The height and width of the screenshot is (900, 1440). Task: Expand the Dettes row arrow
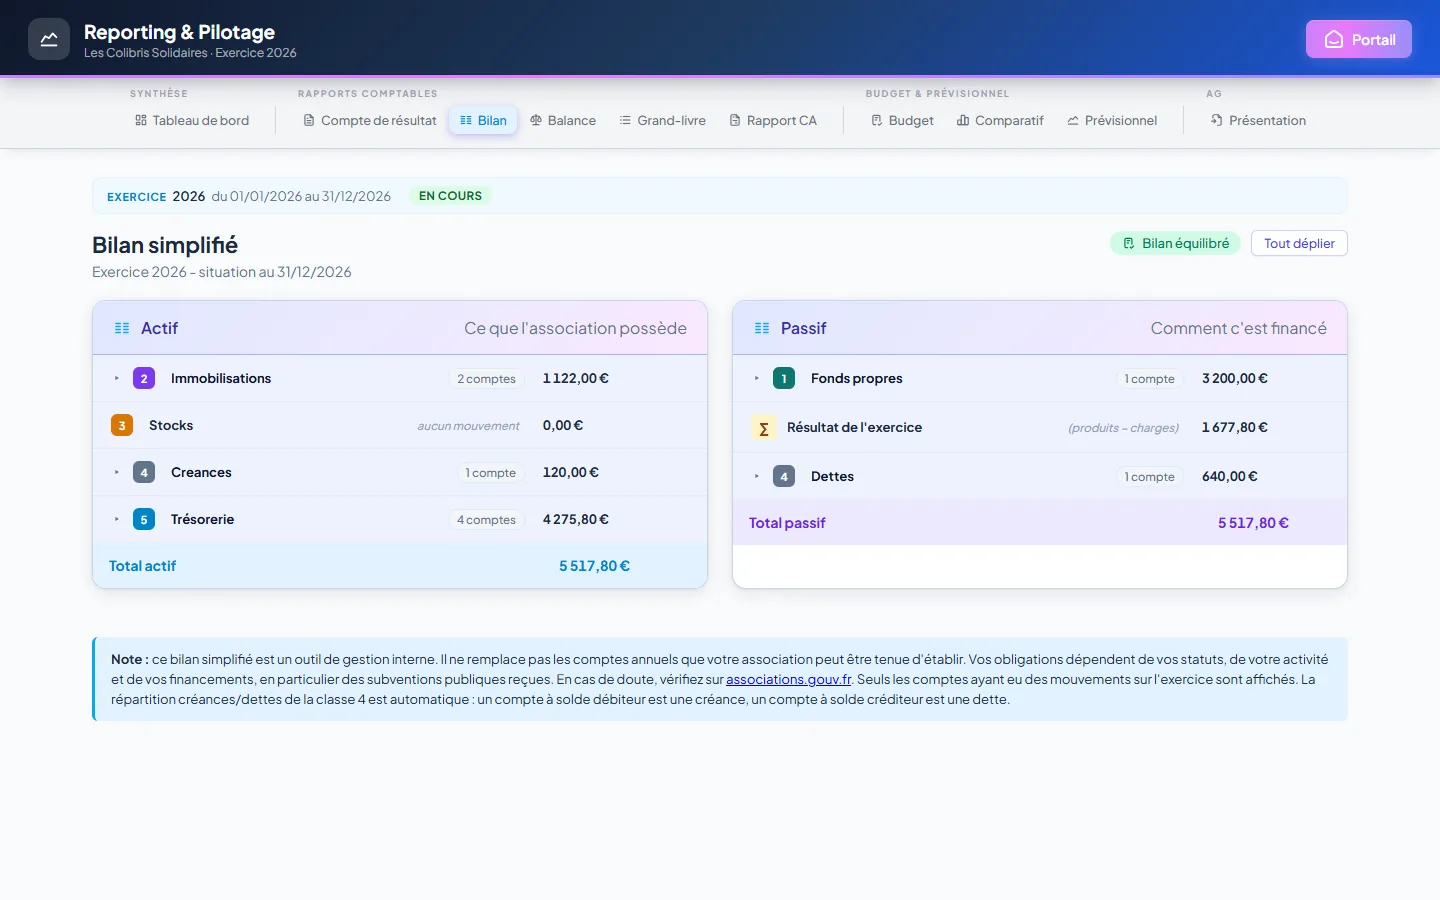point(757,477)
